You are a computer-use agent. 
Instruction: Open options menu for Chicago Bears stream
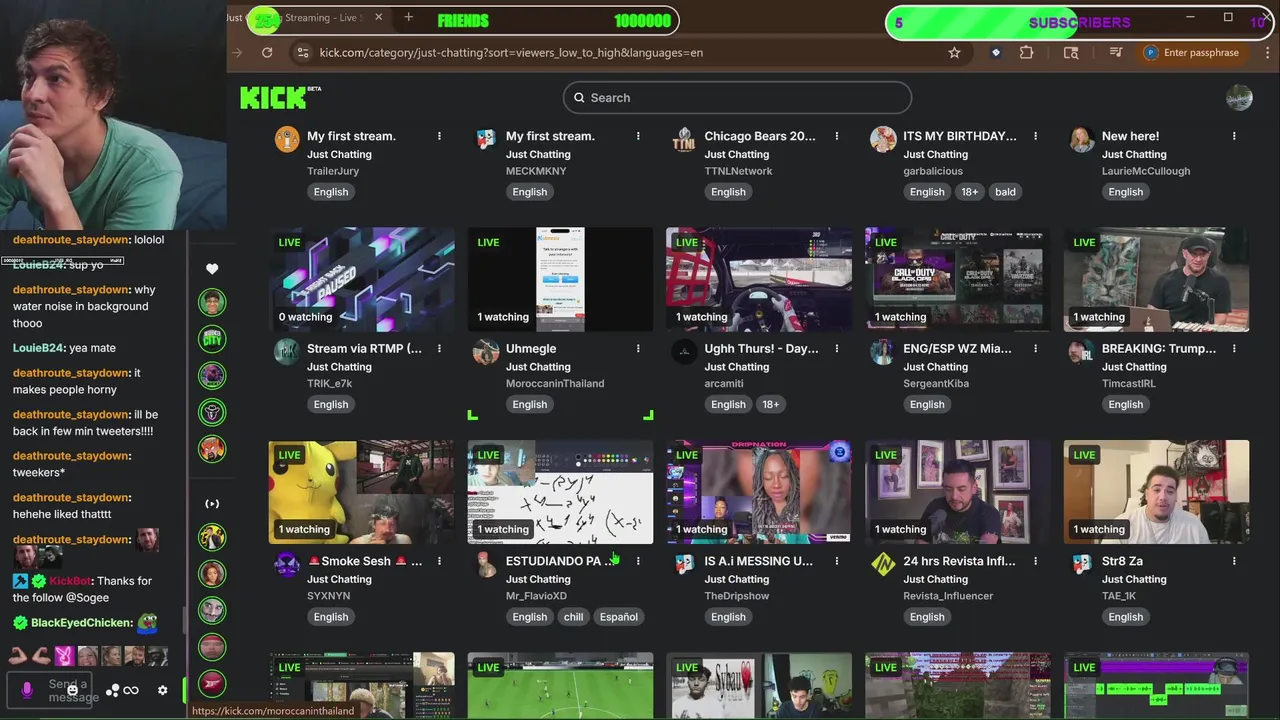(837, 136)
